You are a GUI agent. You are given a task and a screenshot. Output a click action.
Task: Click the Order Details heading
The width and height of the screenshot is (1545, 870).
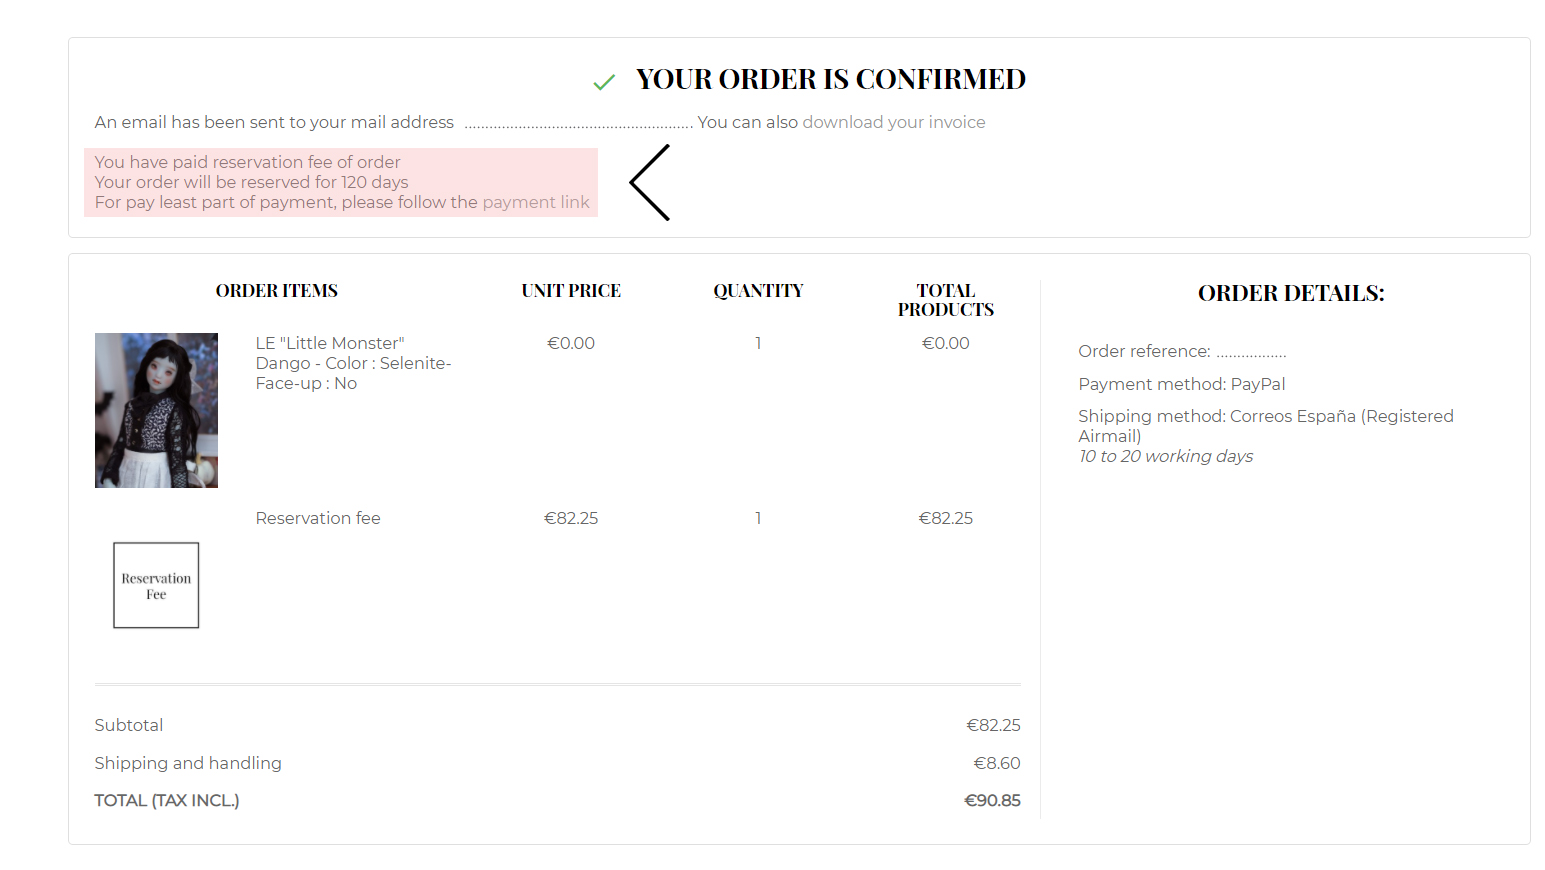pos(1291,293)
